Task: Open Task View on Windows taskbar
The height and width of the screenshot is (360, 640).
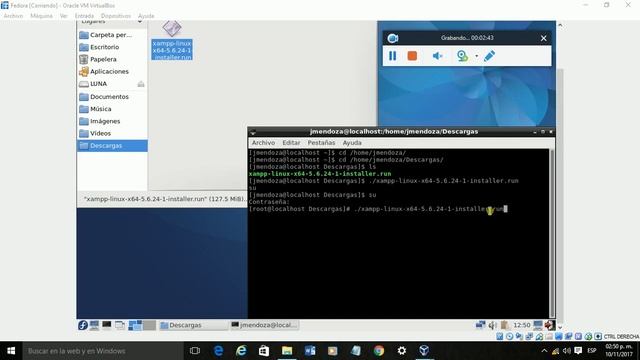Action: 195,351
